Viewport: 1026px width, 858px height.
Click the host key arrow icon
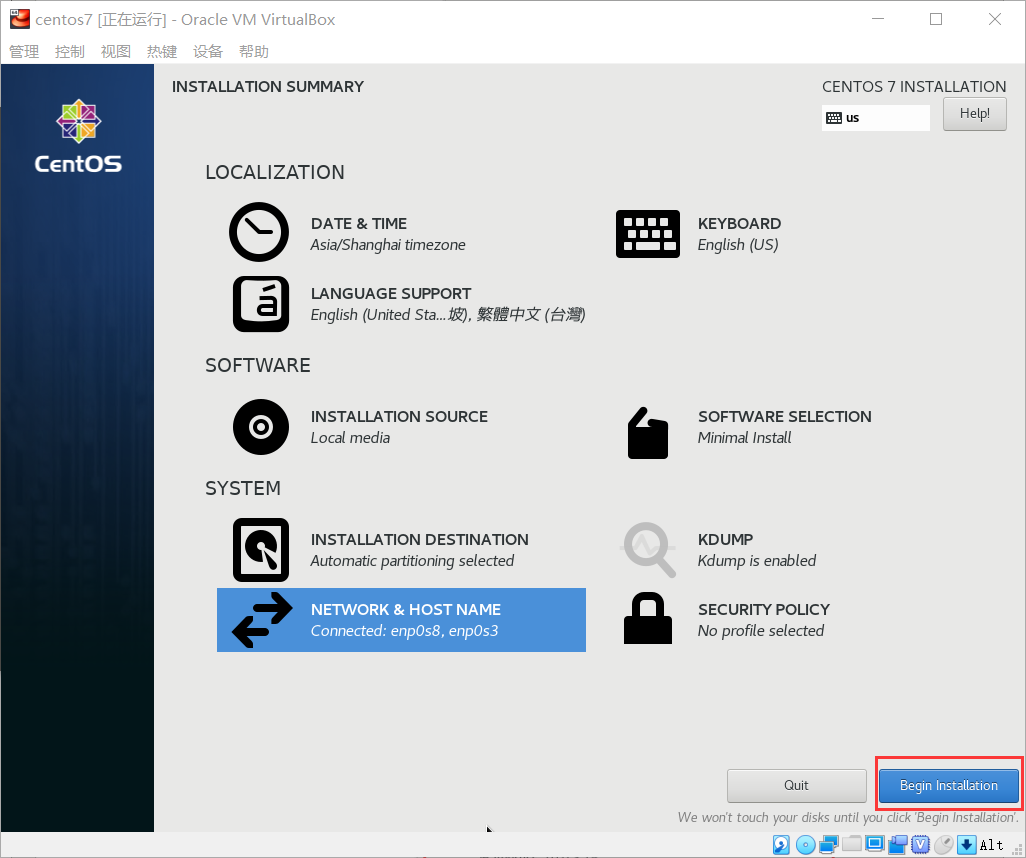coord(966,844)
